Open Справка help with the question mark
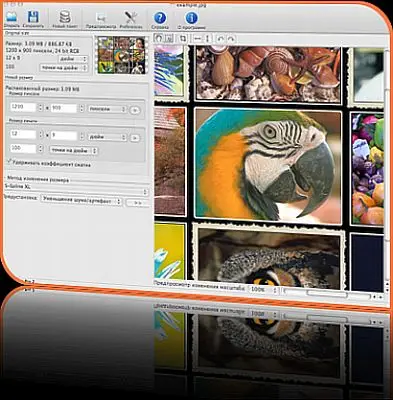393x400 pixels. coord(160,20)
